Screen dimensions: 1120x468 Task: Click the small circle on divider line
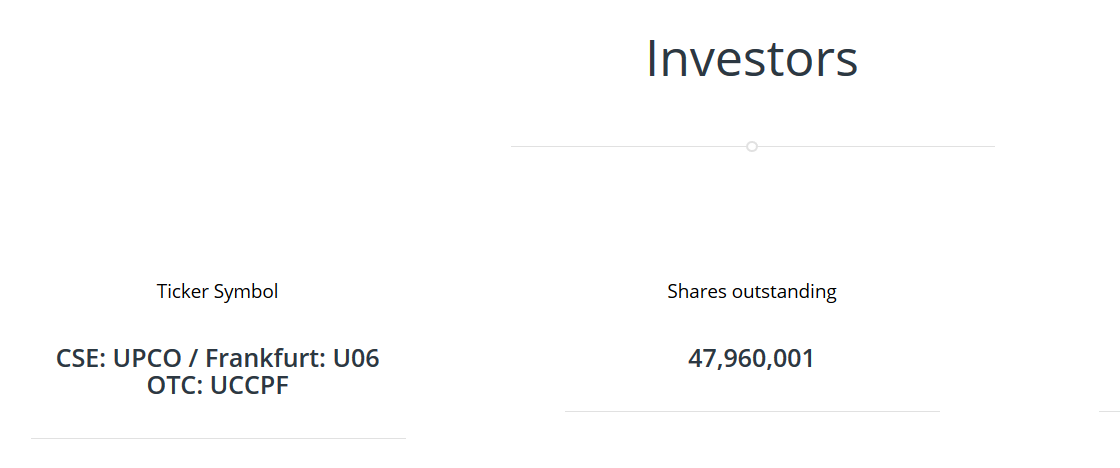point(752,147)
